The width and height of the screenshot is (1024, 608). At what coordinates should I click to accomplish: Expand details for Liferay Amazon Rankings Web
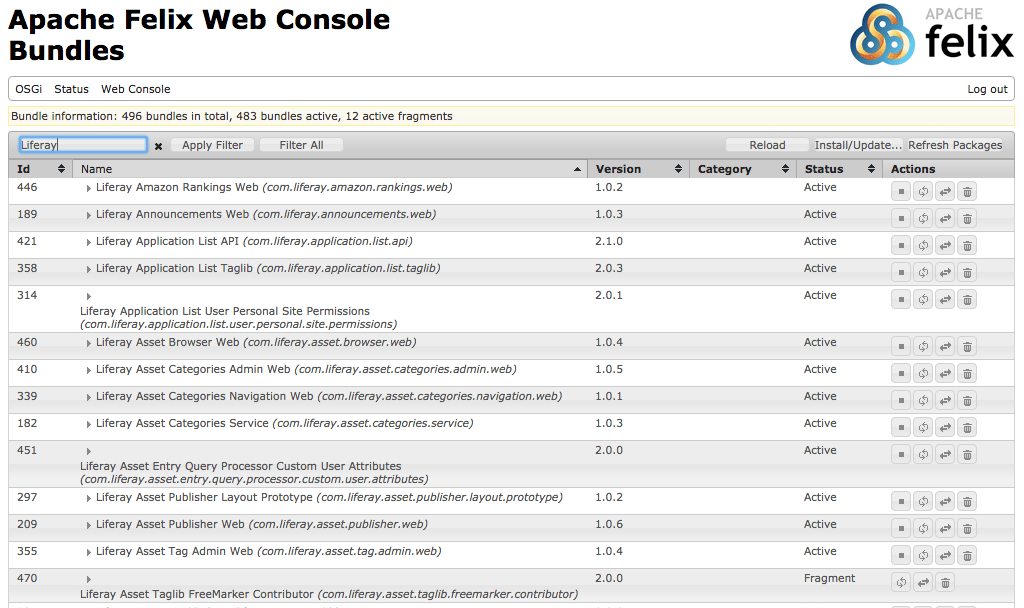(x=88, y=188)
